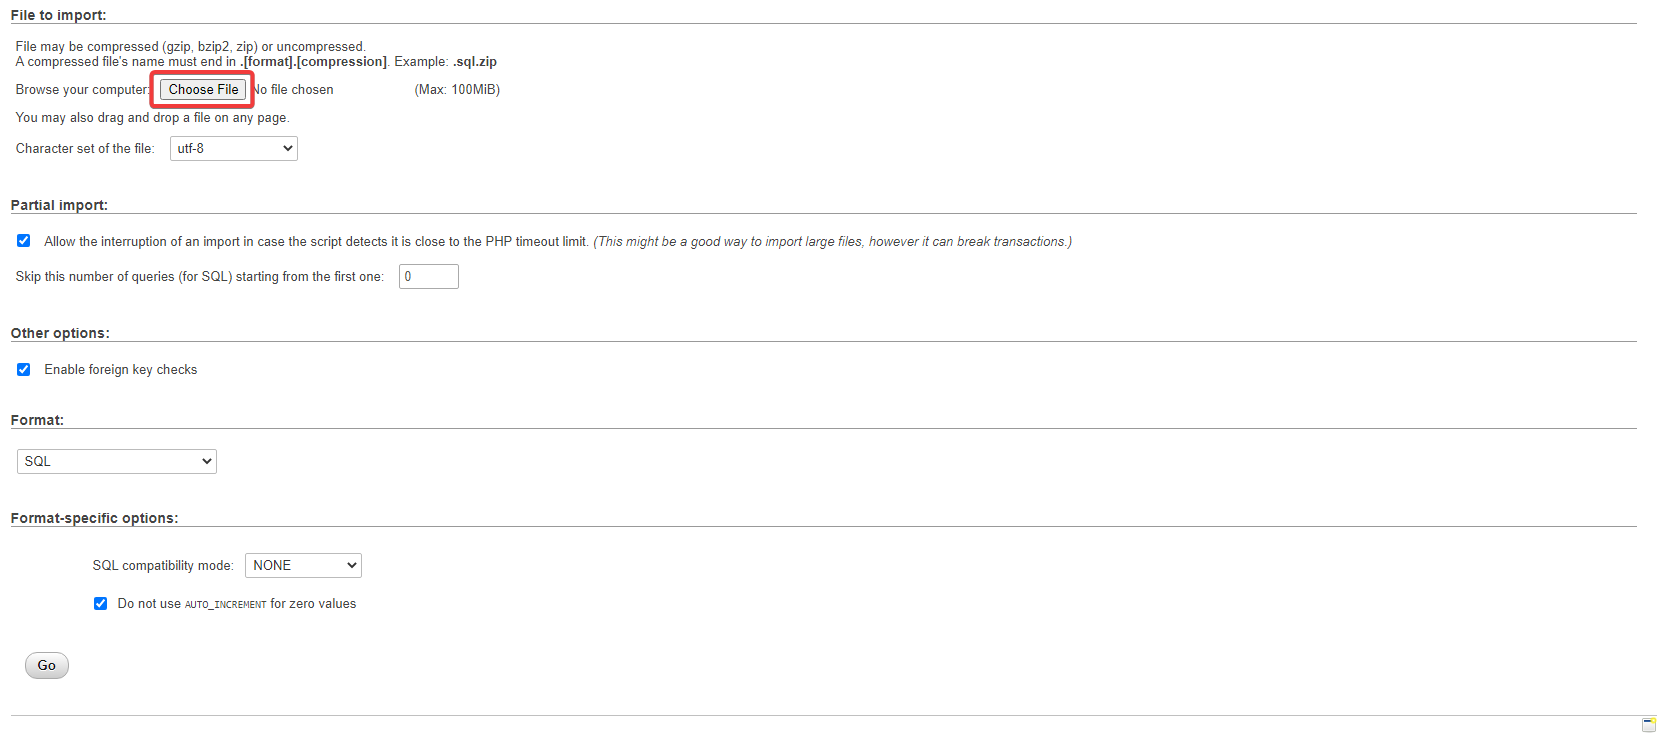Click the "Character set of the file" label
This screenshot has width=1663, height=736.
coord(85,149)
